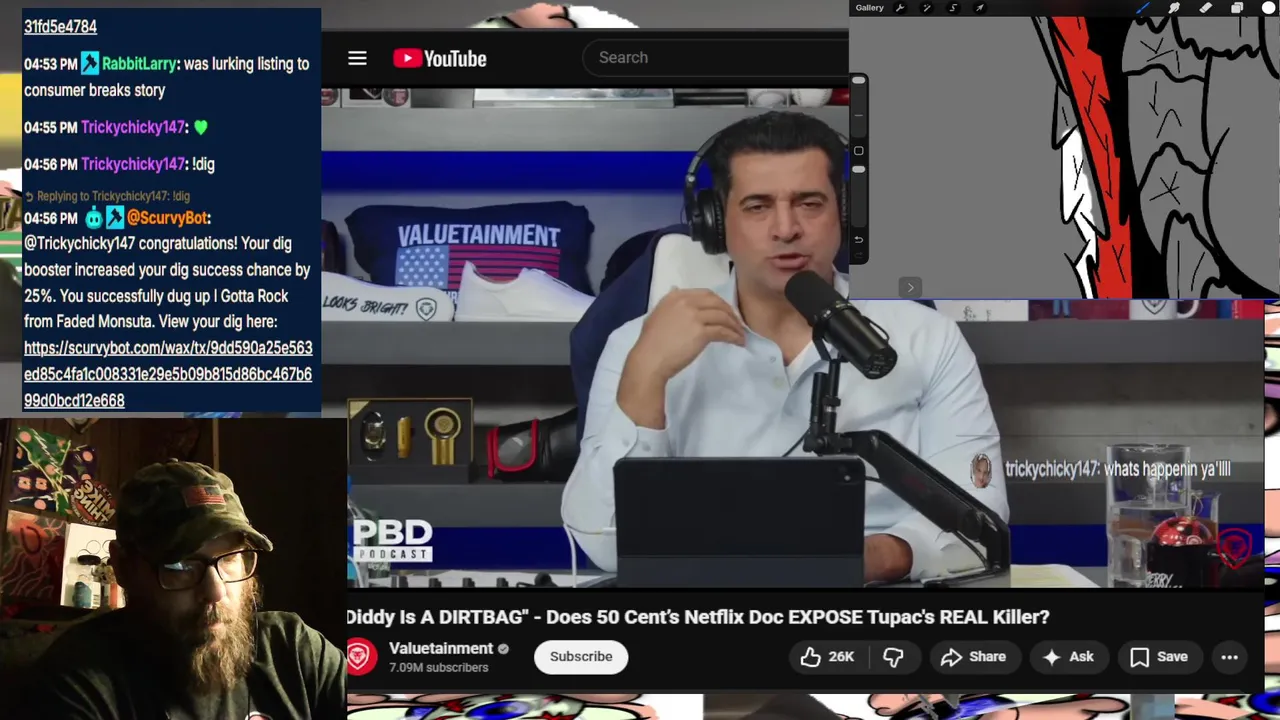
Task: Open the link ending 31fd5e4784 in chat
Action: pyautogui.click(x=60, y=27)
